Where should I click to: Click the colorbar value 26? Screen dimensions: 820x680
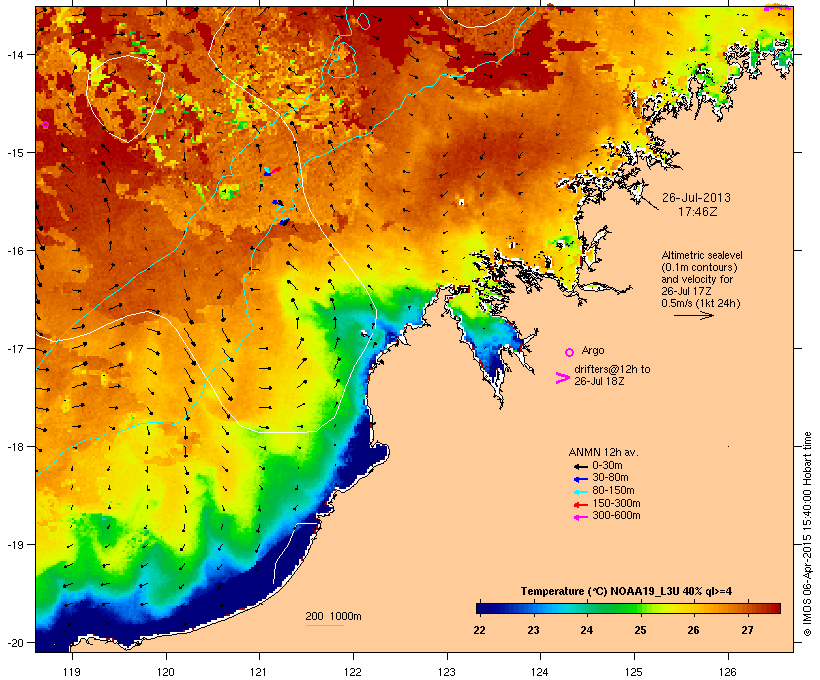(693, 630)
